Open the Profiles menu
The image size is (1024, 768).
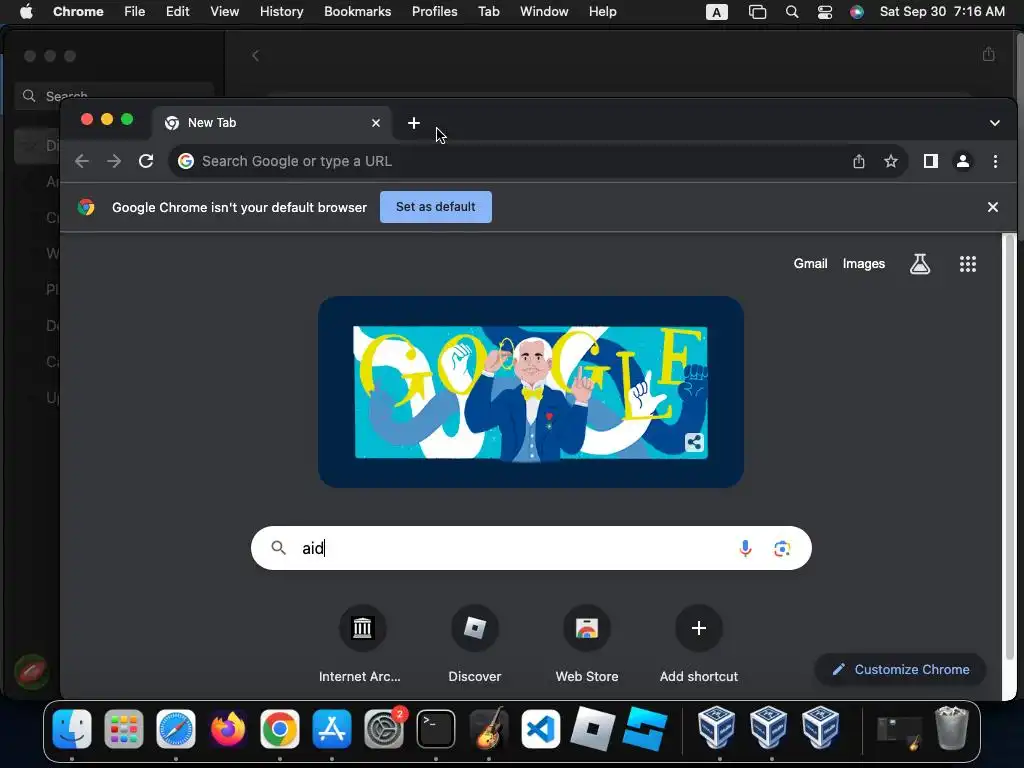pyautogui.click(x=434, y=12)
